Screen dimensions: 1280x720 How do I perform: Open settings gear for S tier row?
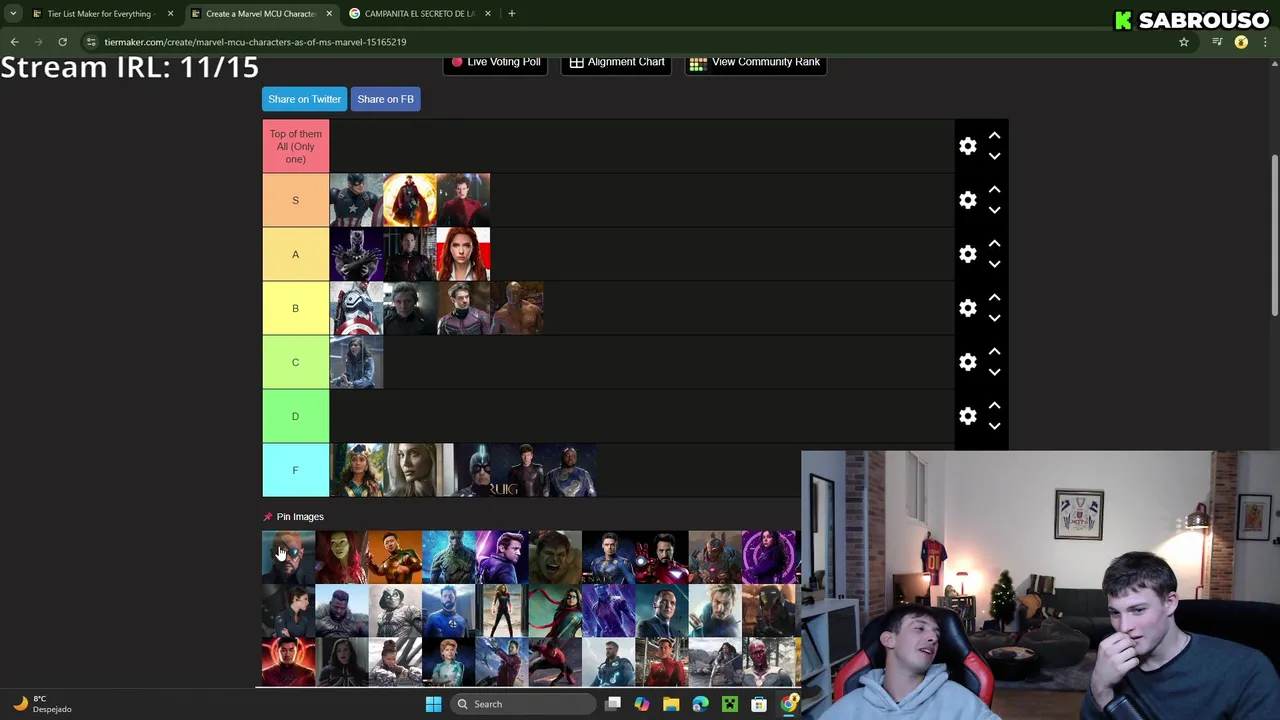[967, 200]
